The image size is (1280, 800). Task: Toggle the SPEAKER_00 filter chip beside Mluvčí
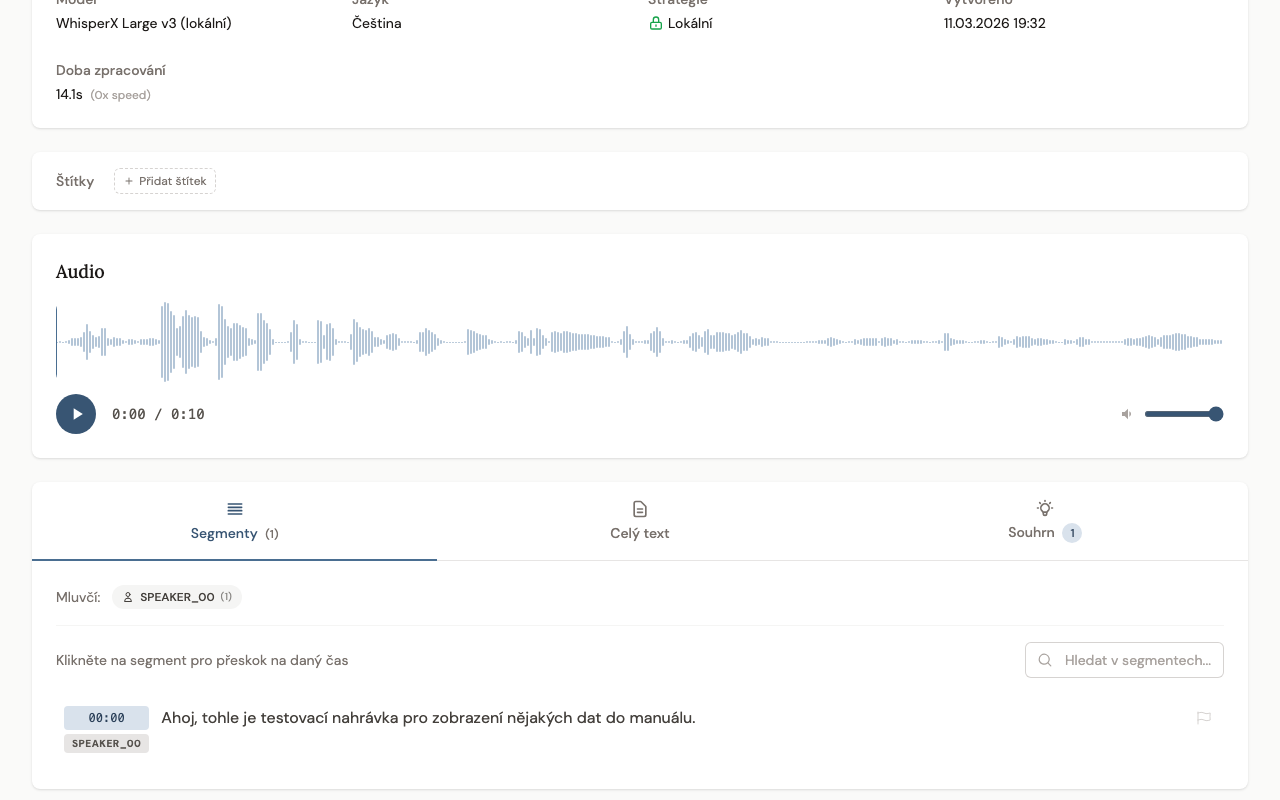click(x=177, y=597)
